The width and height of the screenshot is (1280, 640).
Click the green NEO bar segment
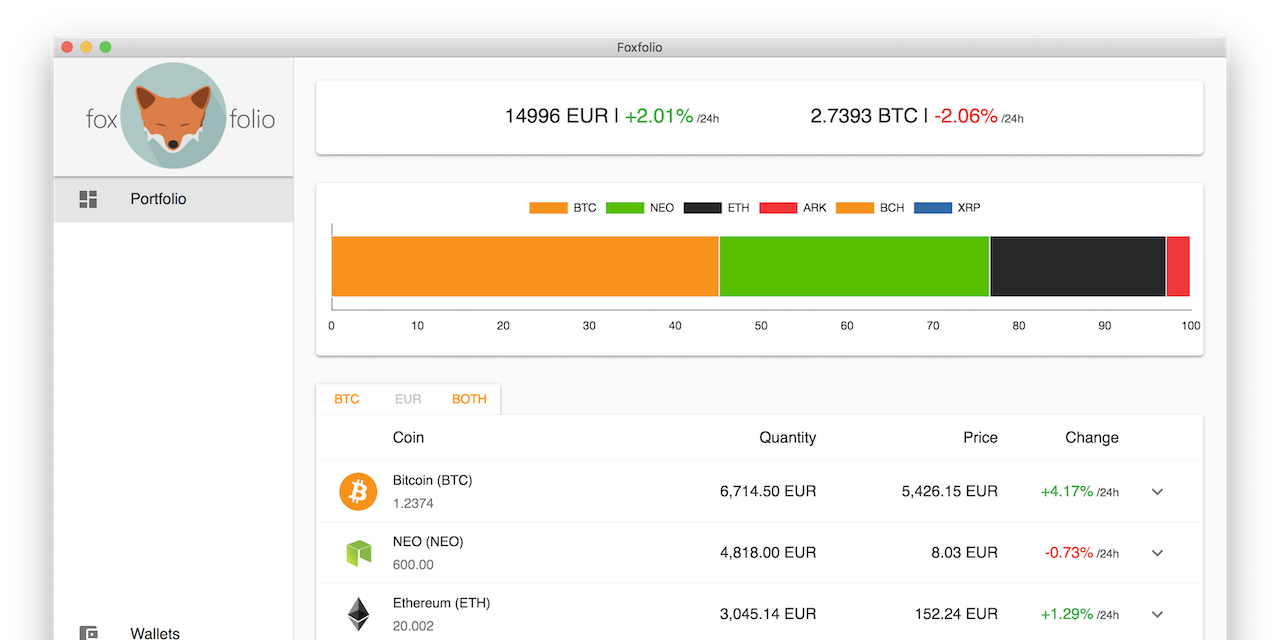coord(855,267)
